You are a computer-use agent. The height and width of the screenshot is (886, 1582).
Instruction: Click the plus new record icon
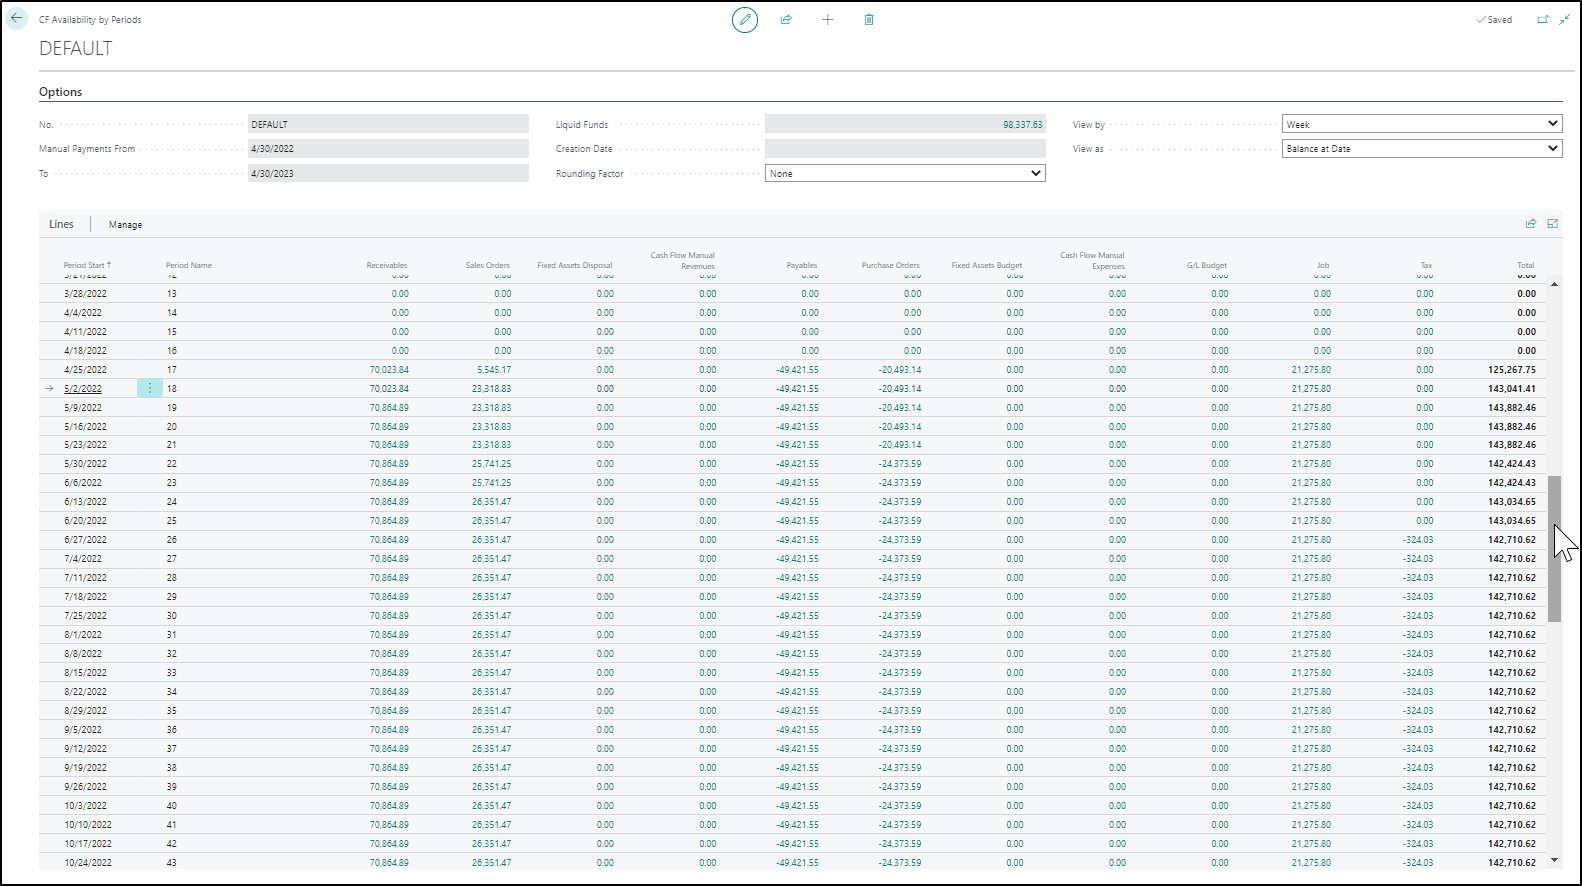tap(828, 20)
